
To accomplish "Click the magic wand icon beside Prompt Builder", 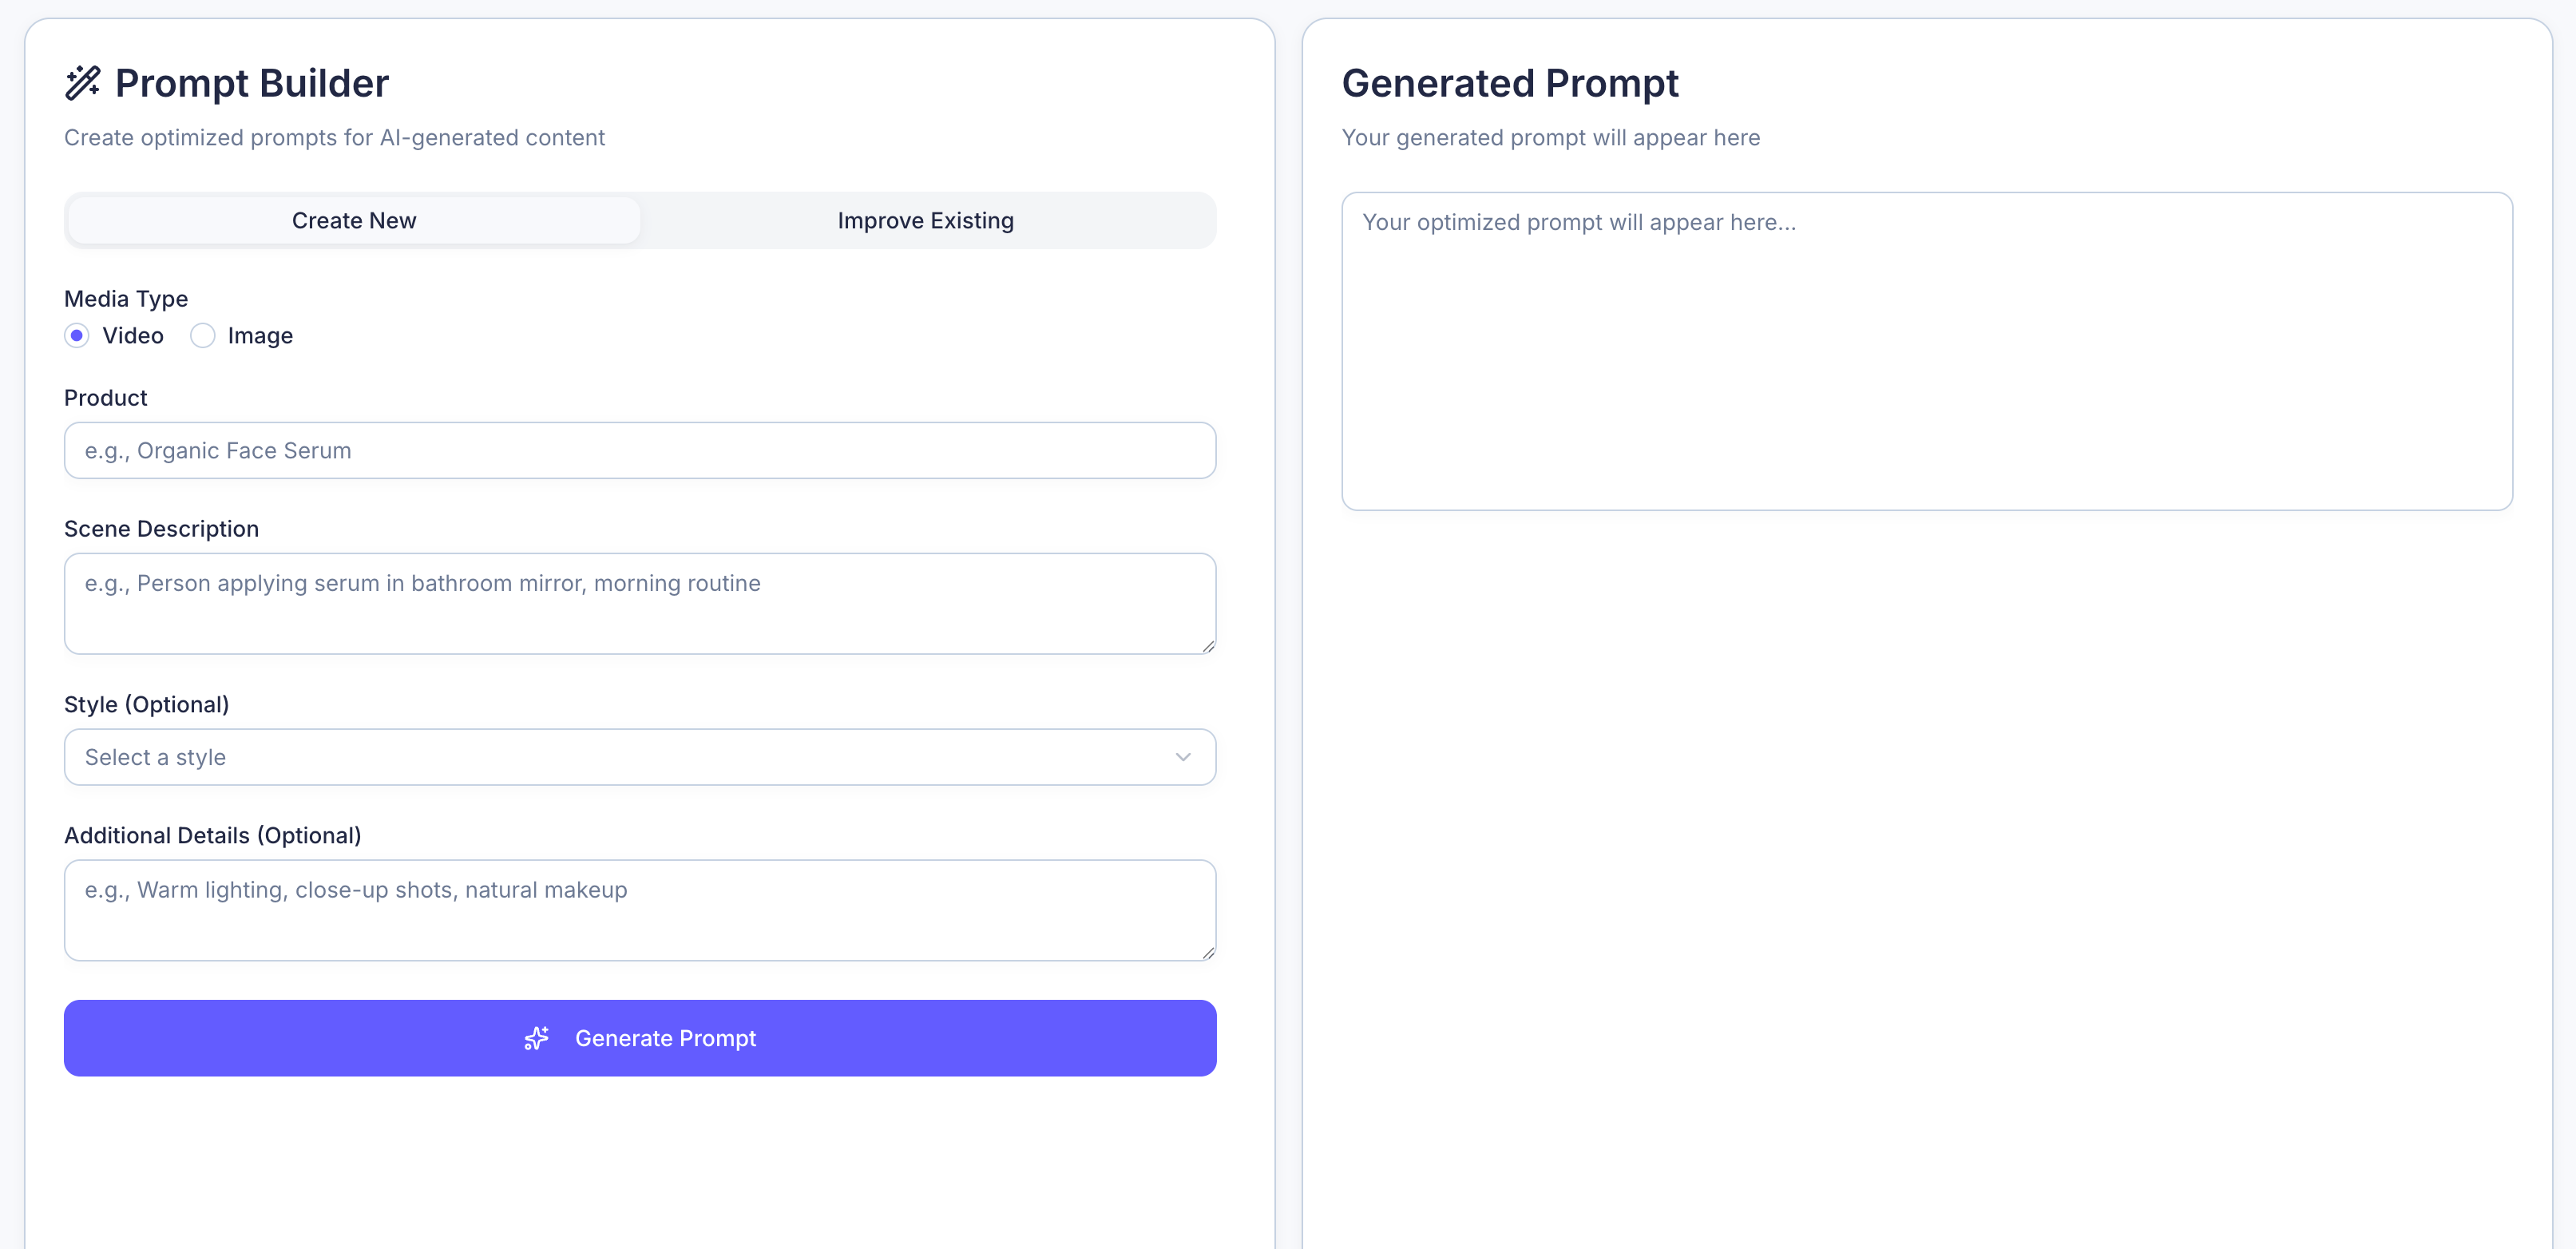I will [x=84, y=83].
